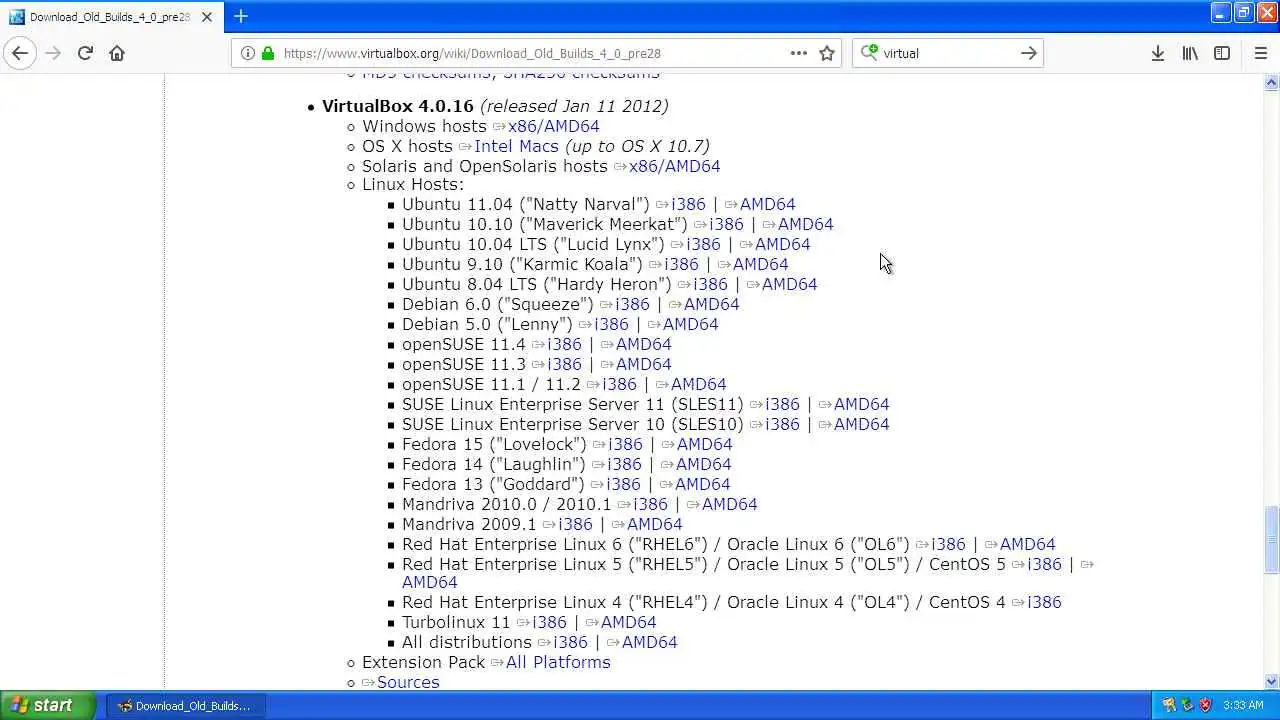The height and width of the screenshot is (720, 1280).
Task: Open a new tab with plus button
Action: pyautogui.click(x=241, y=16)
